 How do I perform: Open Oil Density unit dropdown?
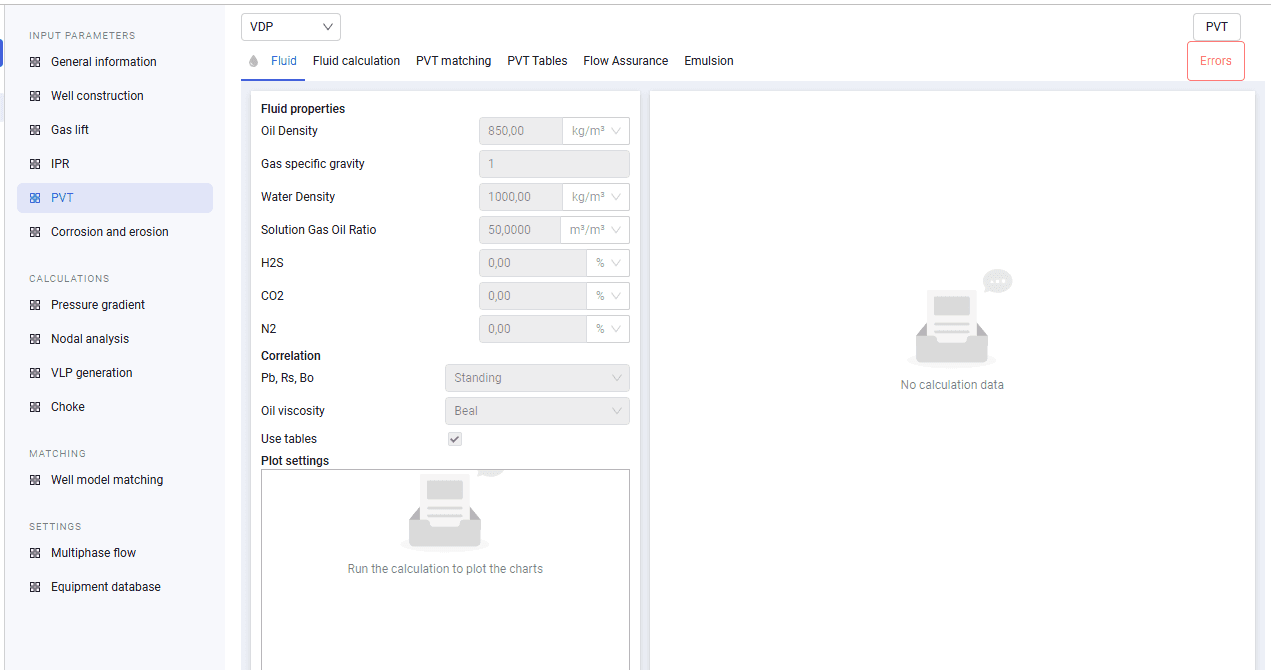tap(596, 131)
